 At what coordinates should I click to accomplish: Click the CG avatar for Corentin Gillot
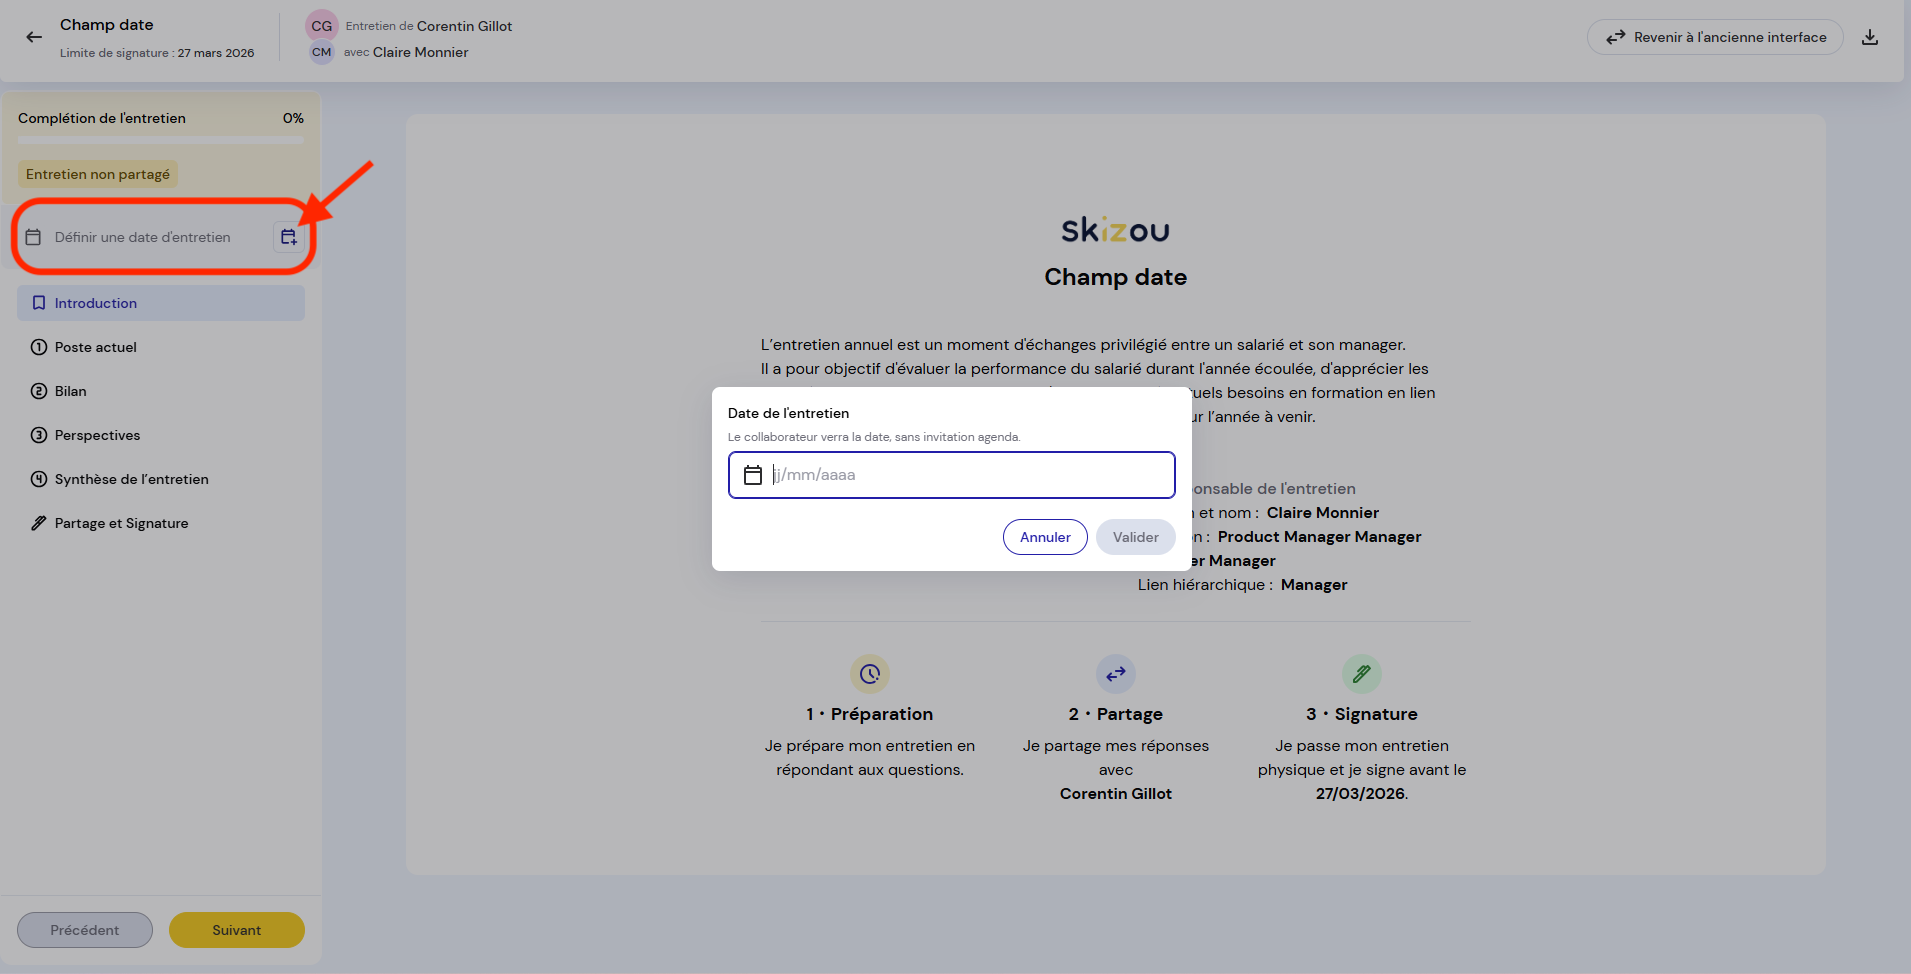coord(321,26)
